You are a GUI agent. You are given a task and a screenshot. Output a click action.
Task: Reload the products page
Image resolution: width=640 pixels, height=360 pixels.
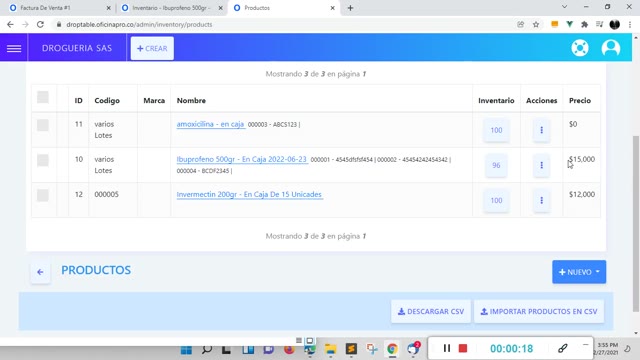40,24
